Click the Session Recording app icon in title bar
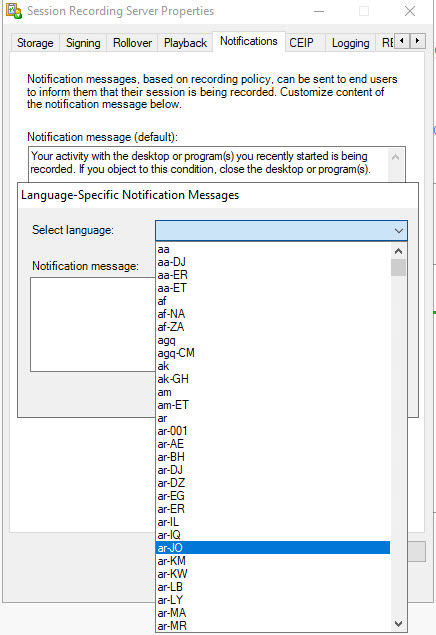The image size is (436, 635). tap(13, 11)
